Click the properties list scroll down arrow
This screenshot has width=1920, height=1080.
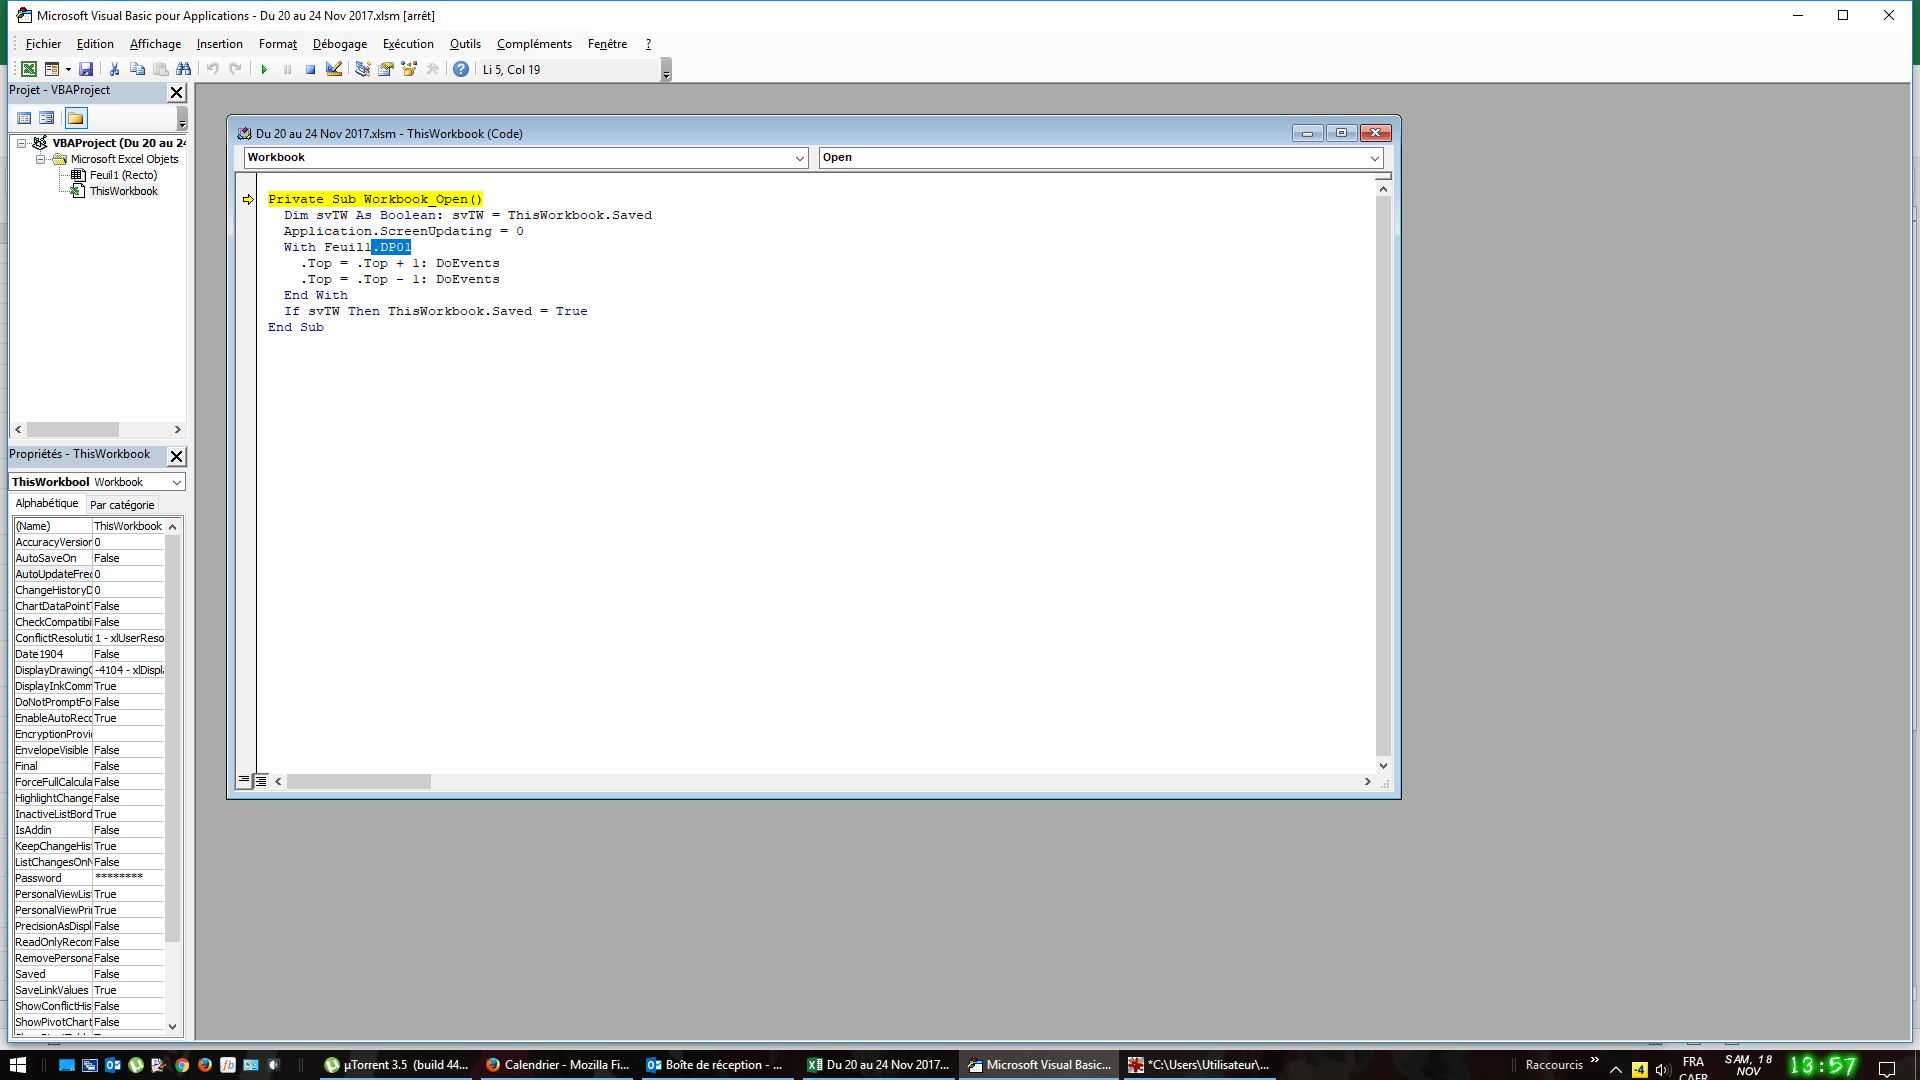[x=172, y=1026]
